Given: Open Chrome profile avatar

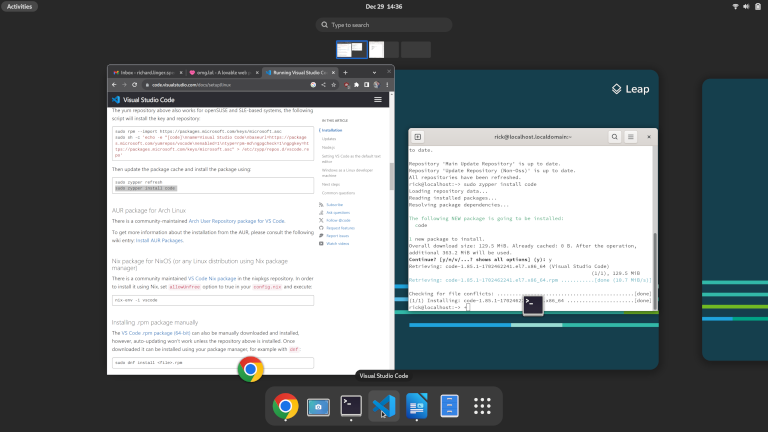Looking at the screenshot, I should tap(376, 85).
